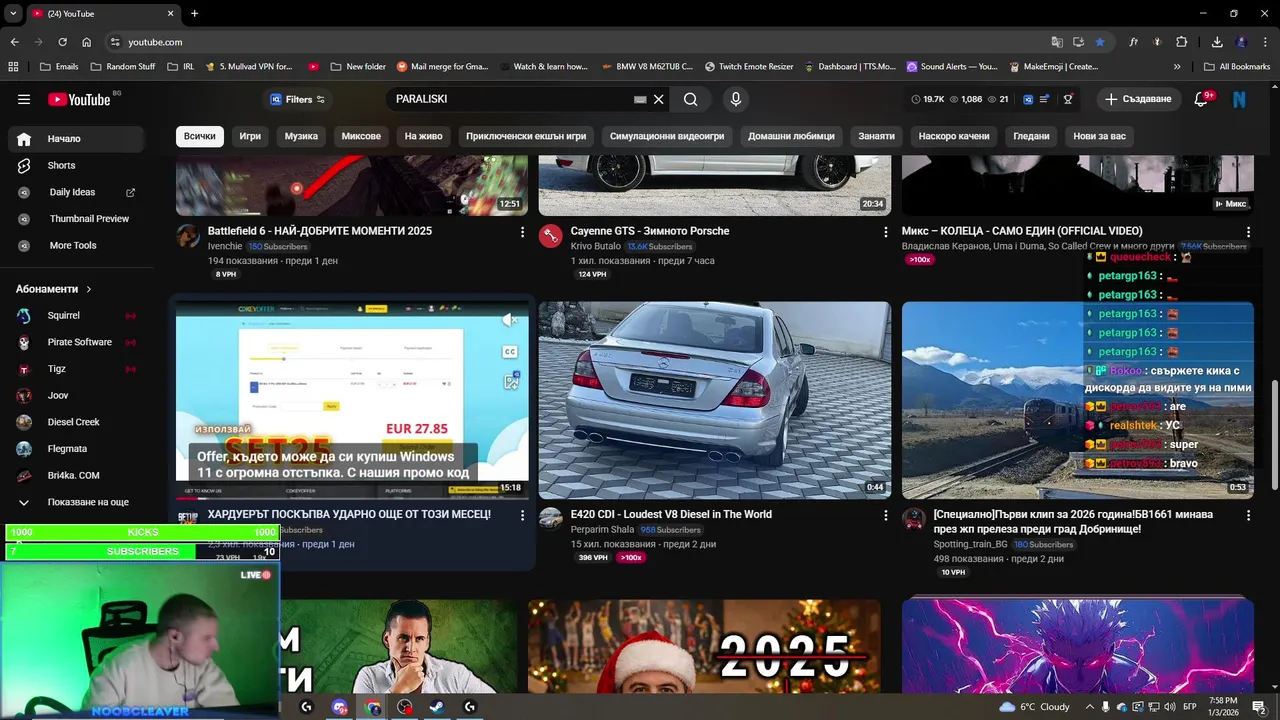The height and width of the screenshot is (720, 1280).
Task: Select the Симулационни видеоигри chip
Action: tap(668, 136)
